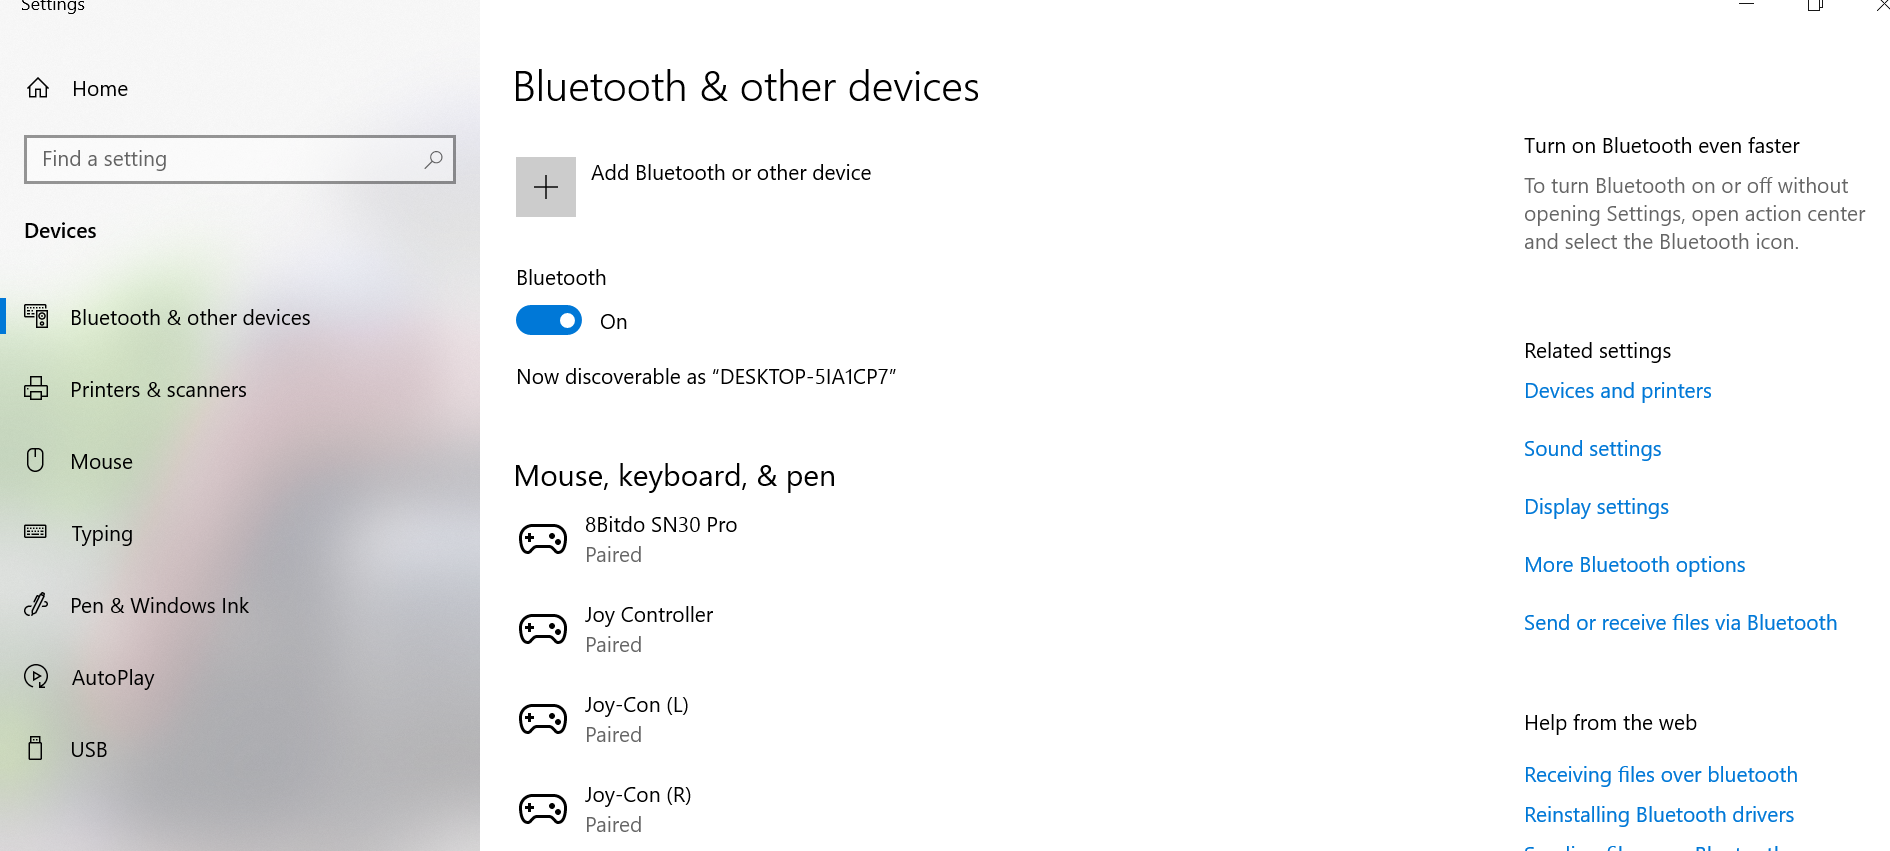This screenshot has width=1890, height=851.
Task: Click the Pen & Windows Ink icon
Action: point(36,604)
